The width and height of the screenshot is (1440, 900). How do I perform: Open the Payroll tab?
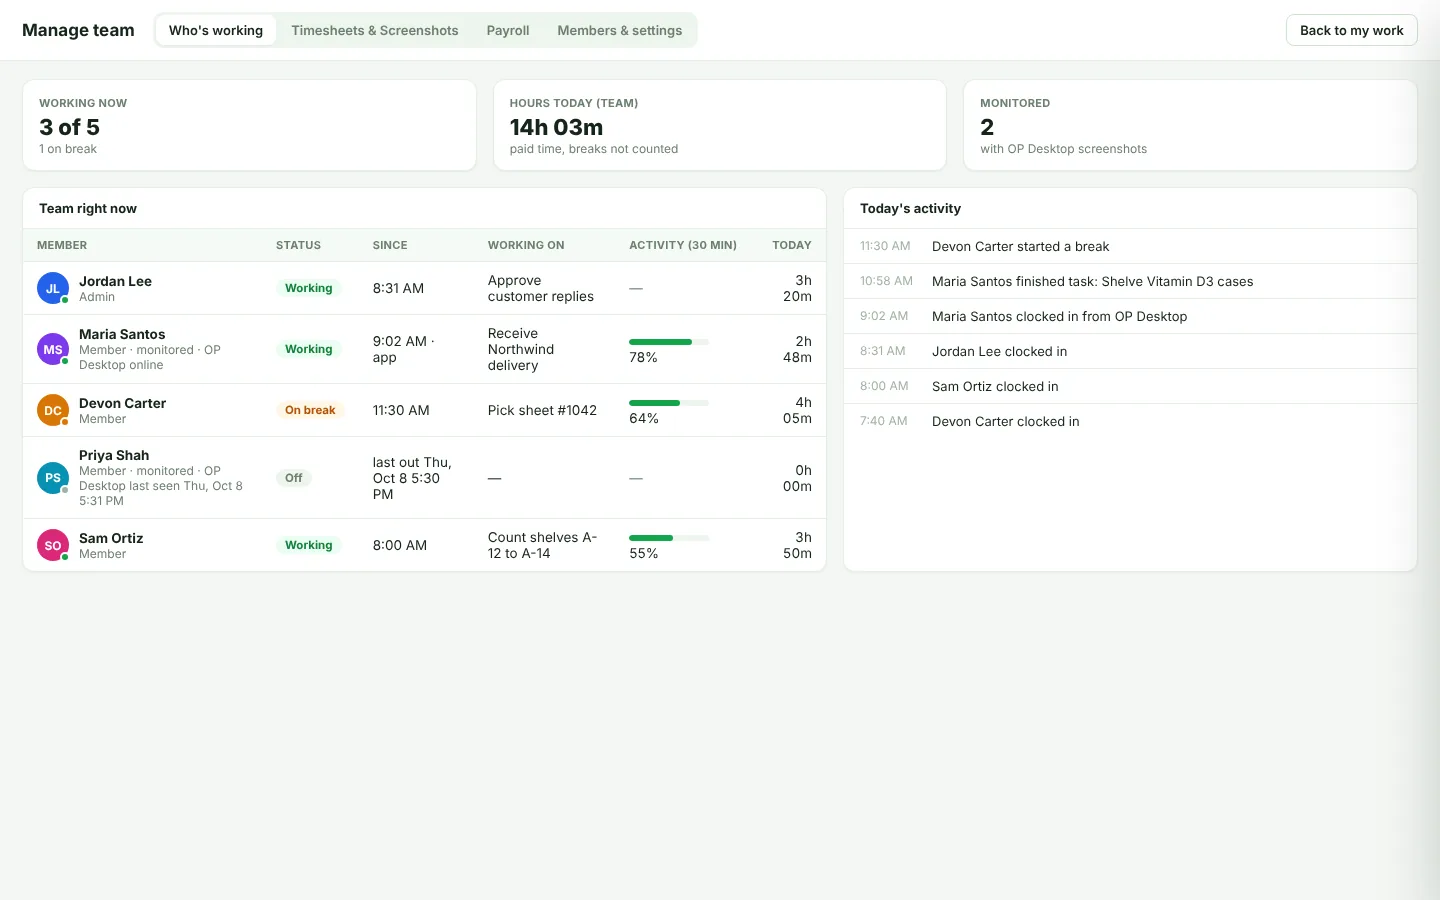(508, 30)
